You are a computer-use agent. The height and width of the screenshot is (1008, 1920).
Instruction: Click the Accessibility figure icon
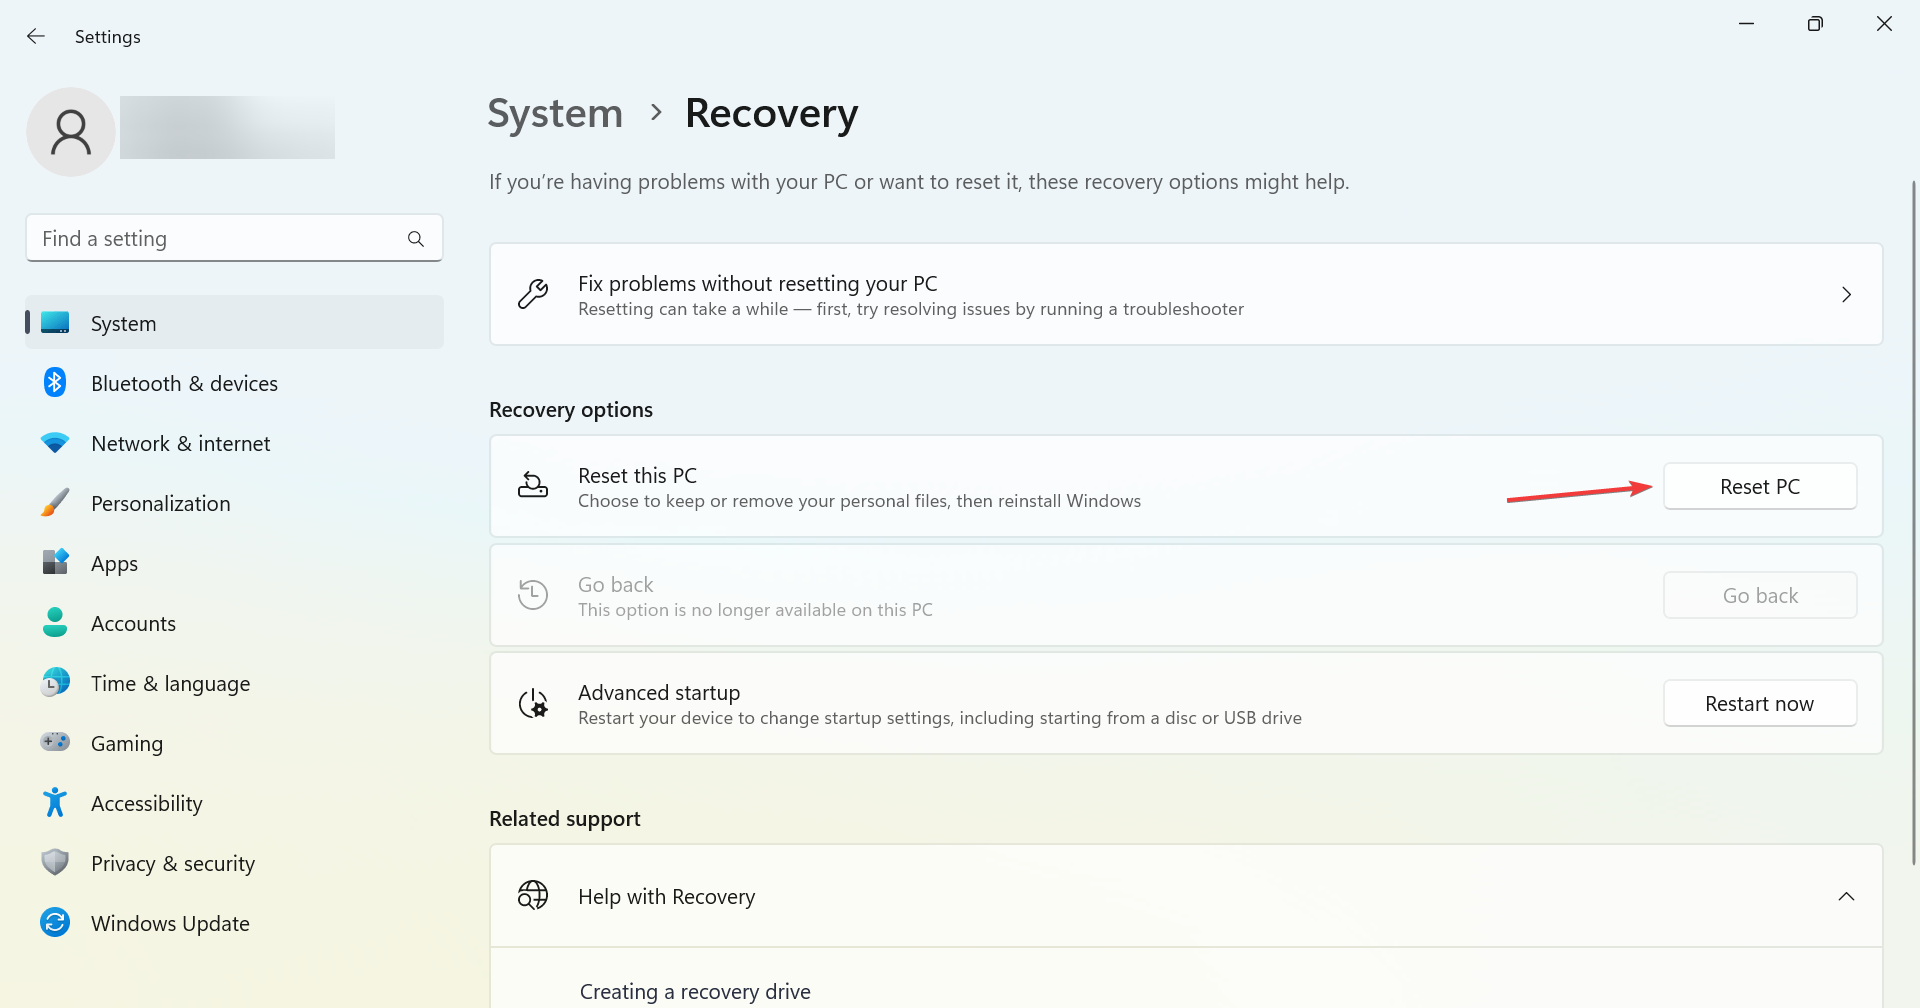55,803
